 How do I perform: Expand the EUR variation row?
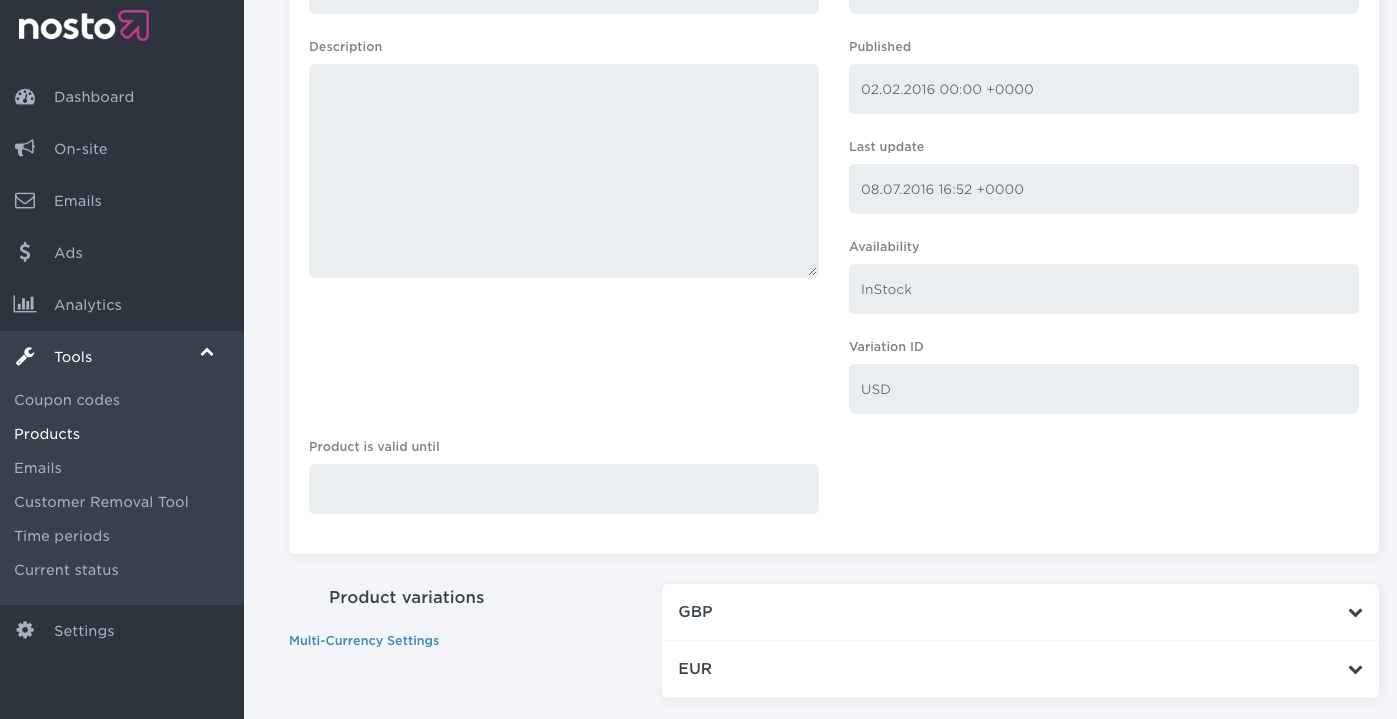(1355, 670)
